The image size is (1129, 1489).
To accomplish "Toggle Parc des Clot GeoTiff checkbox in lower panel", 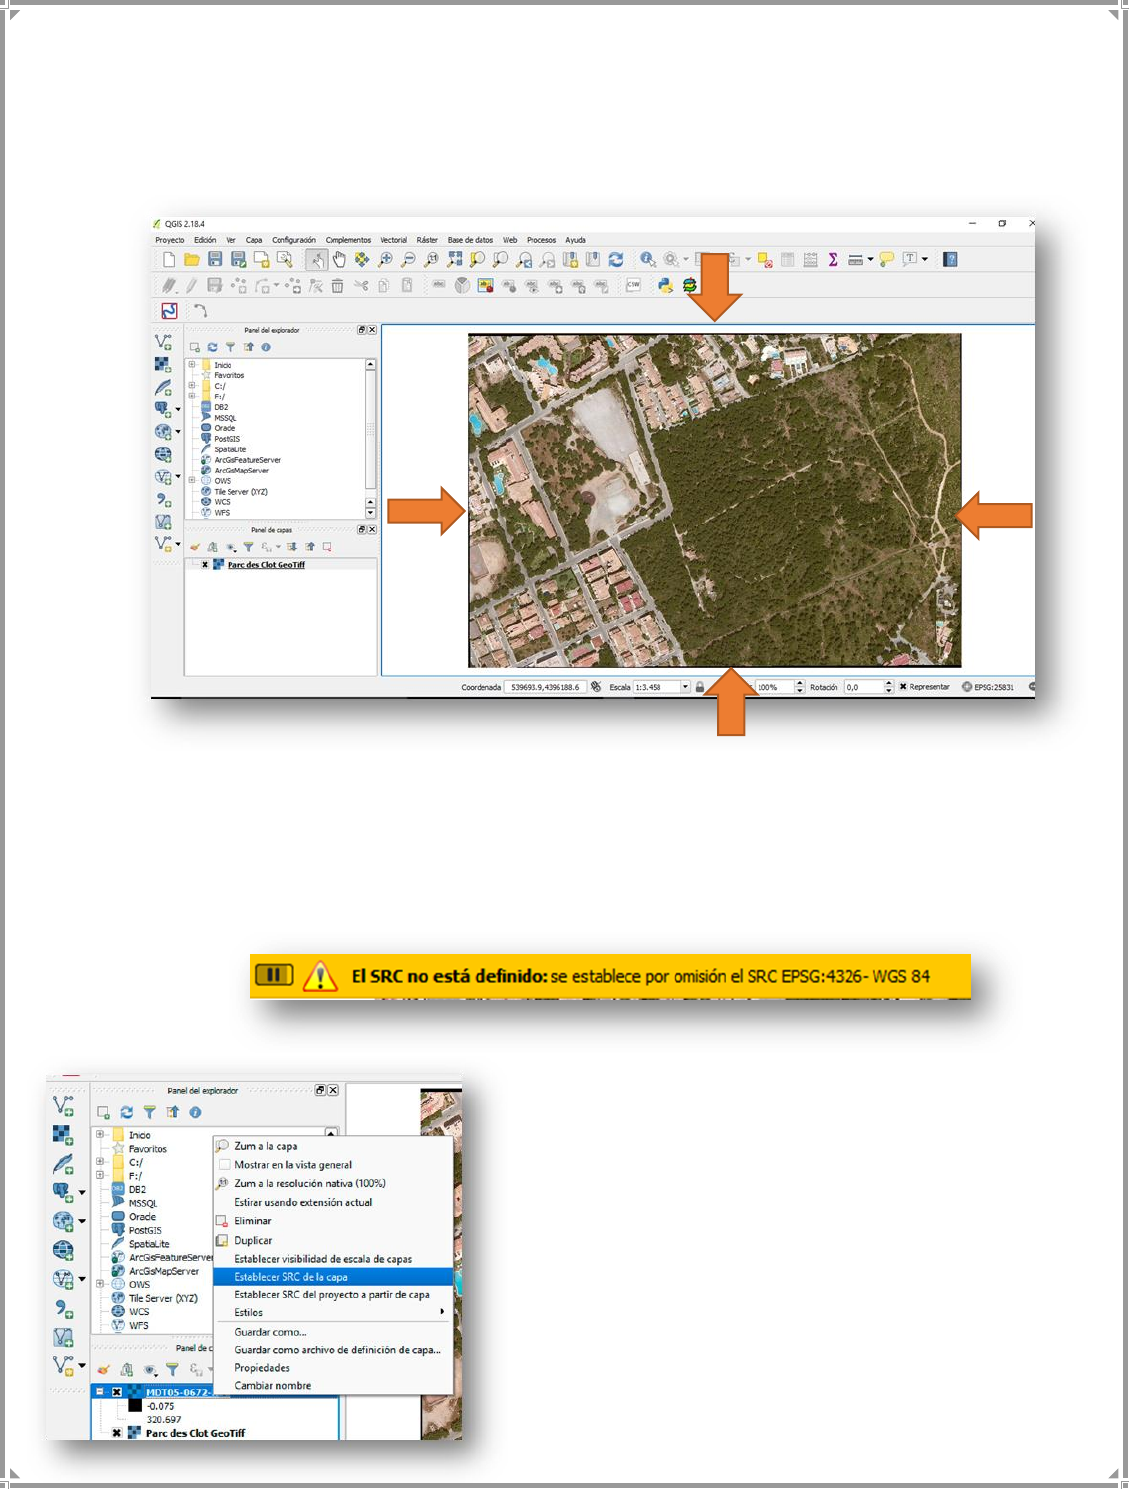I will click(116, 1433).
